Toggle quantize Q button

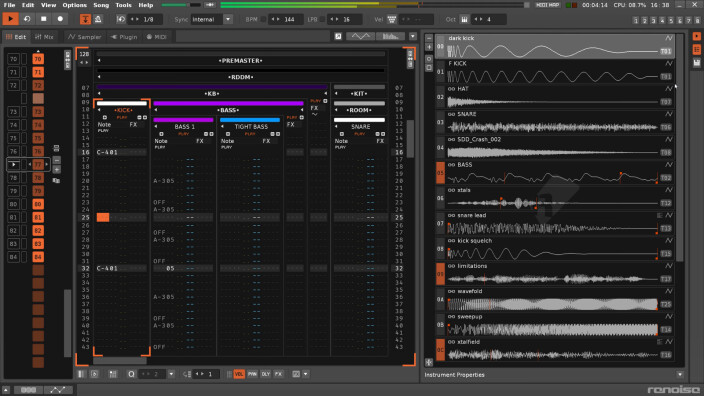pyautogui.click(x=131, y=374)
